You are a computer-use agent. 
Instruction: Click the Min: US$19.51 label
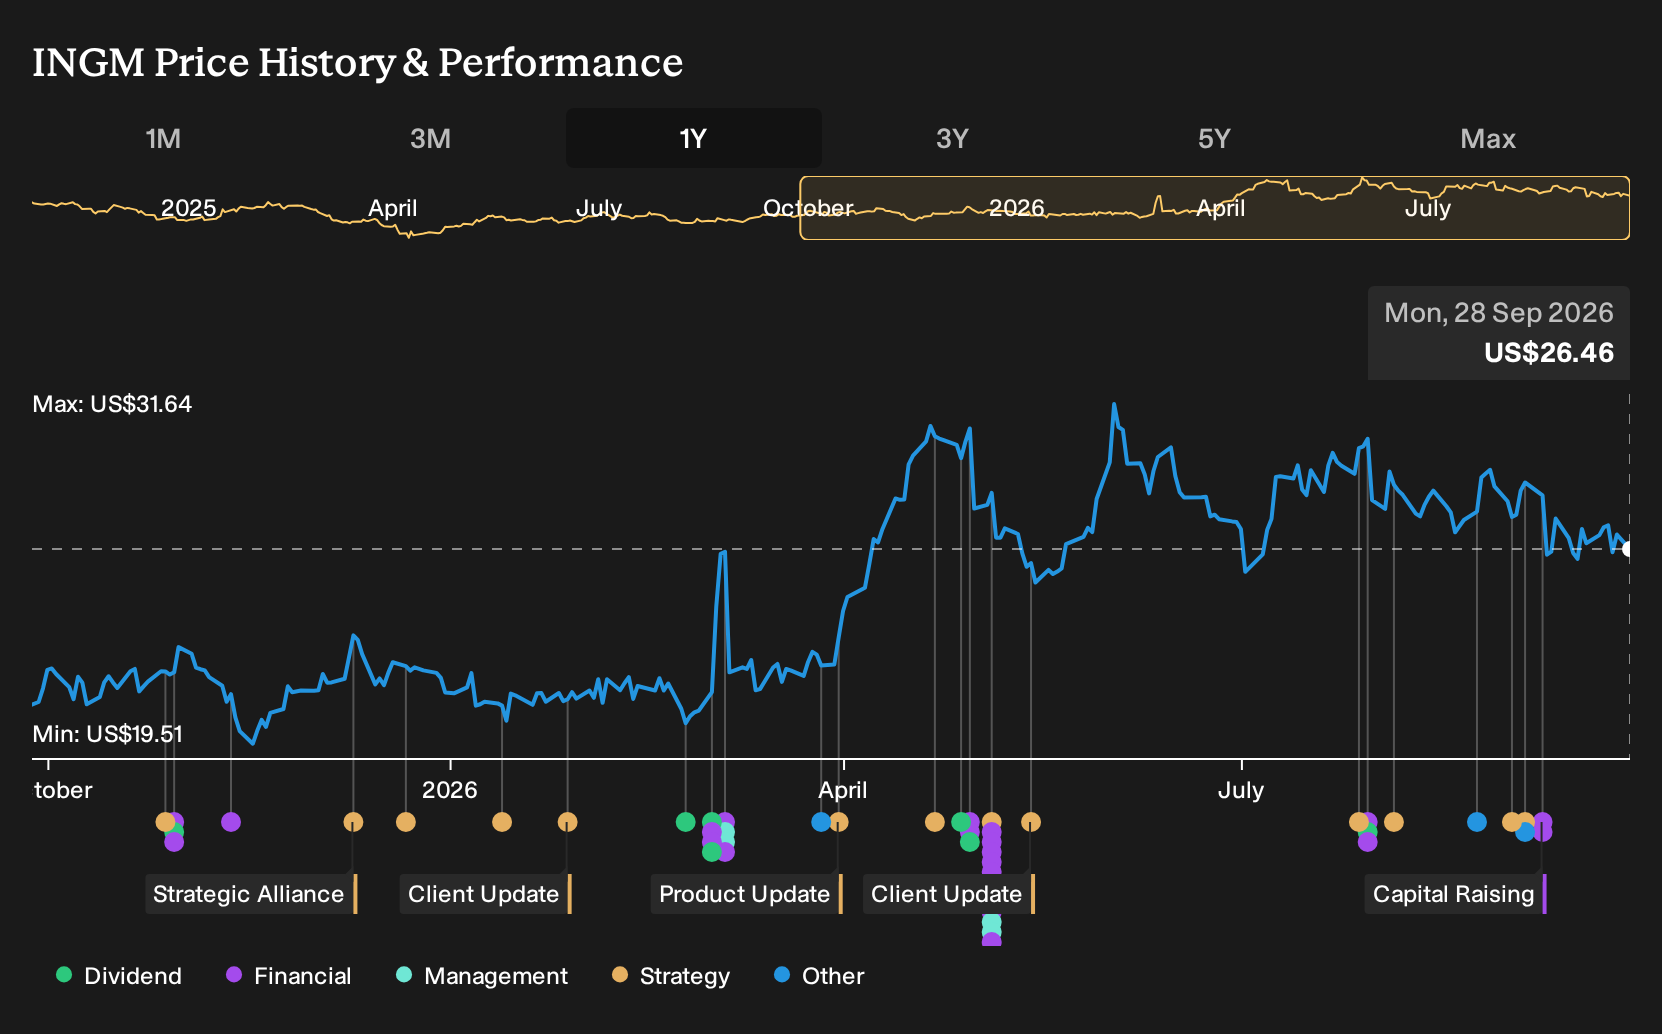(108, 734)
